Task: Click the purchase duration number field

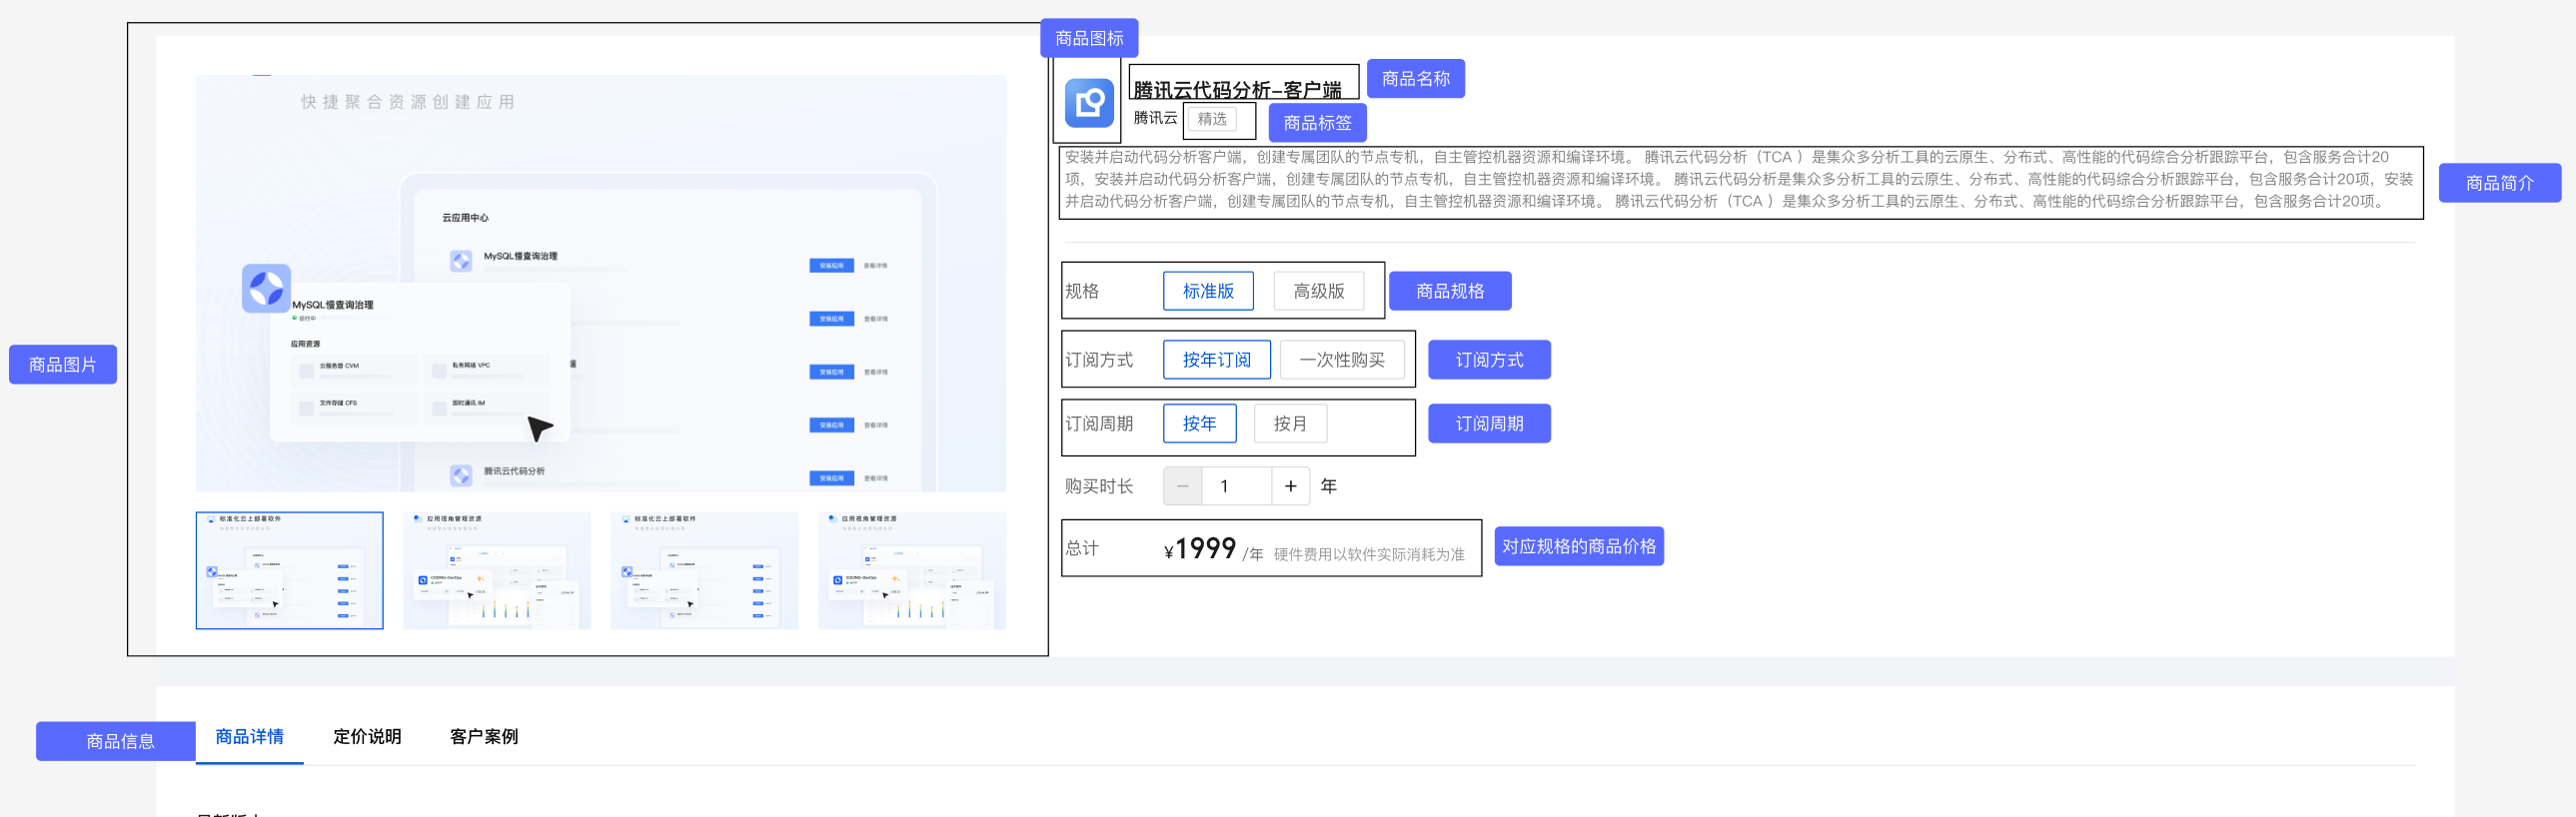Action: tap(1236, 486)
